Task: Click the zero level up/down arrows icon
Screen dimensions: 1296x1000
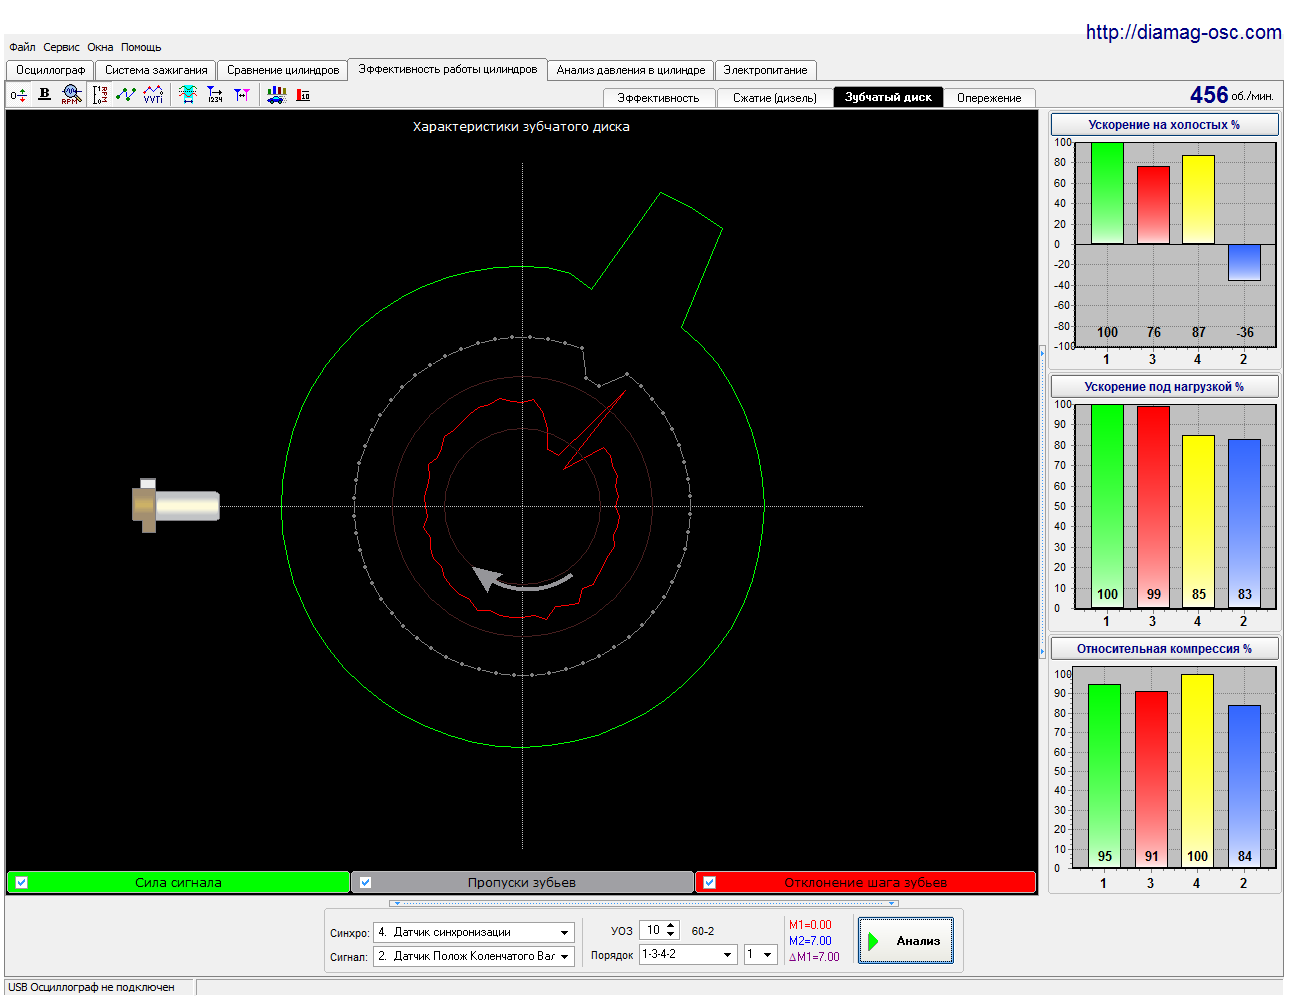Action: [18, 95]
